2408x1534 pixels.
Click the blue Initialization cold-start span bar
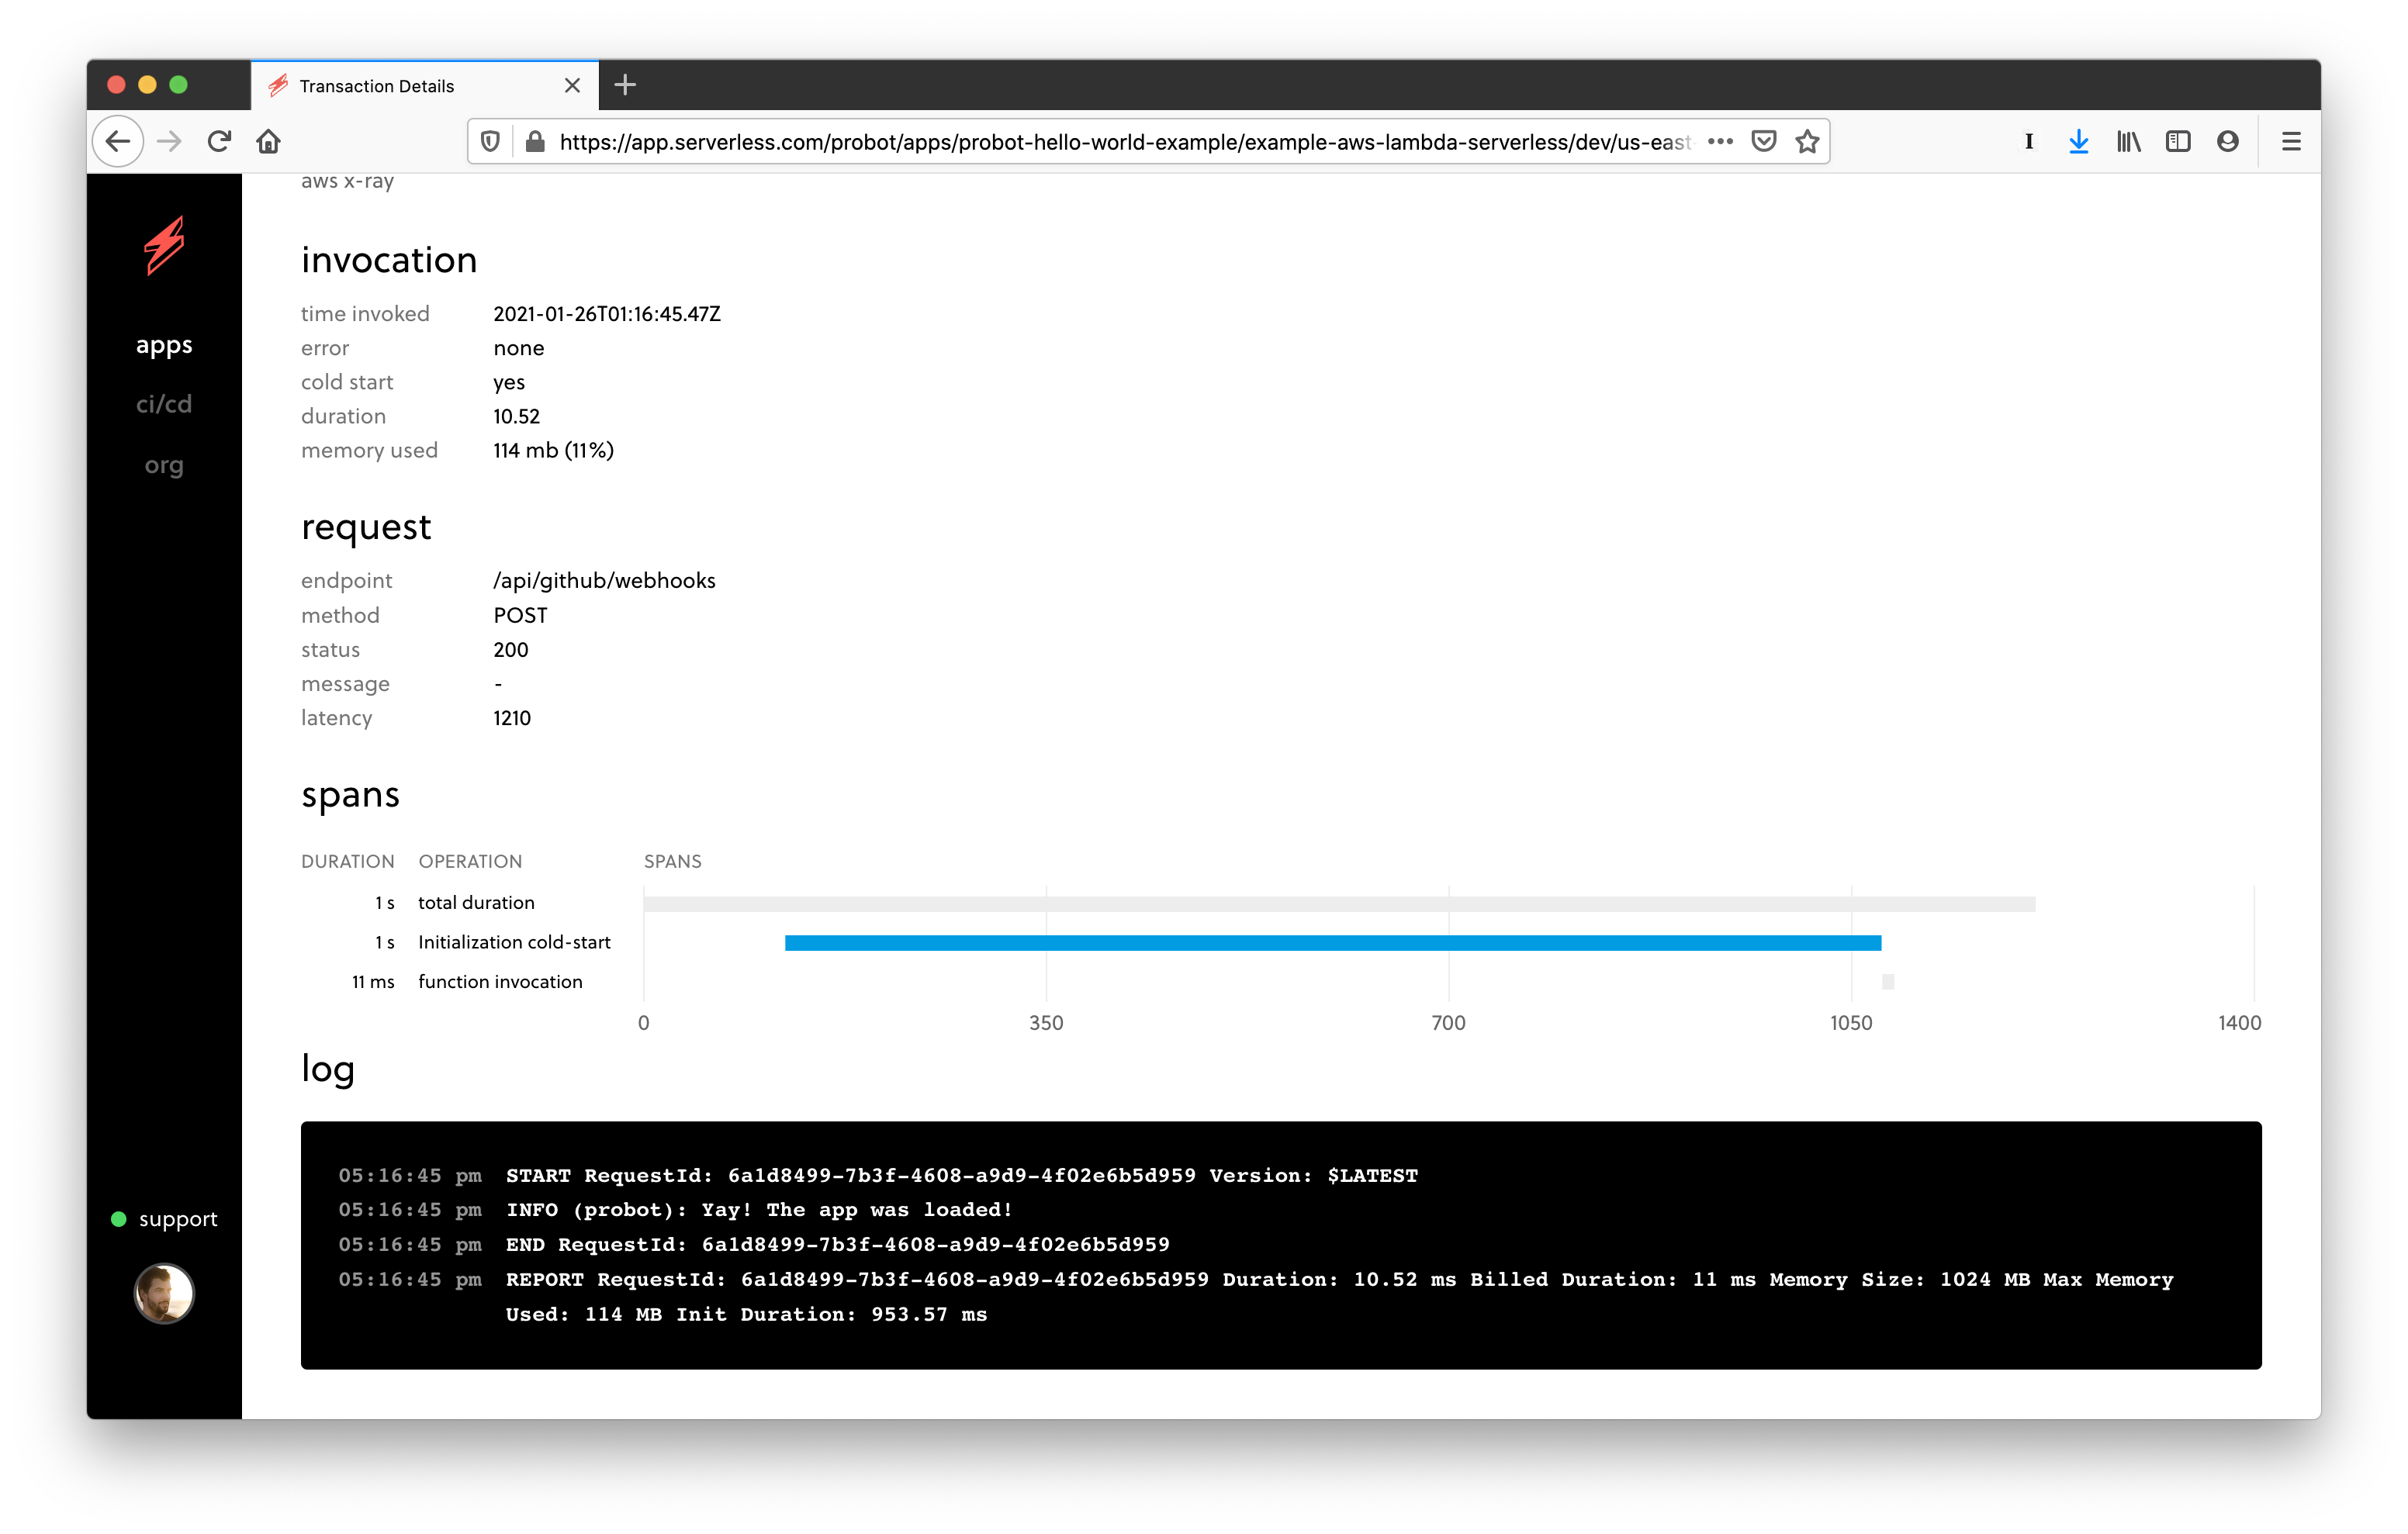click(x=1332, y=942)
